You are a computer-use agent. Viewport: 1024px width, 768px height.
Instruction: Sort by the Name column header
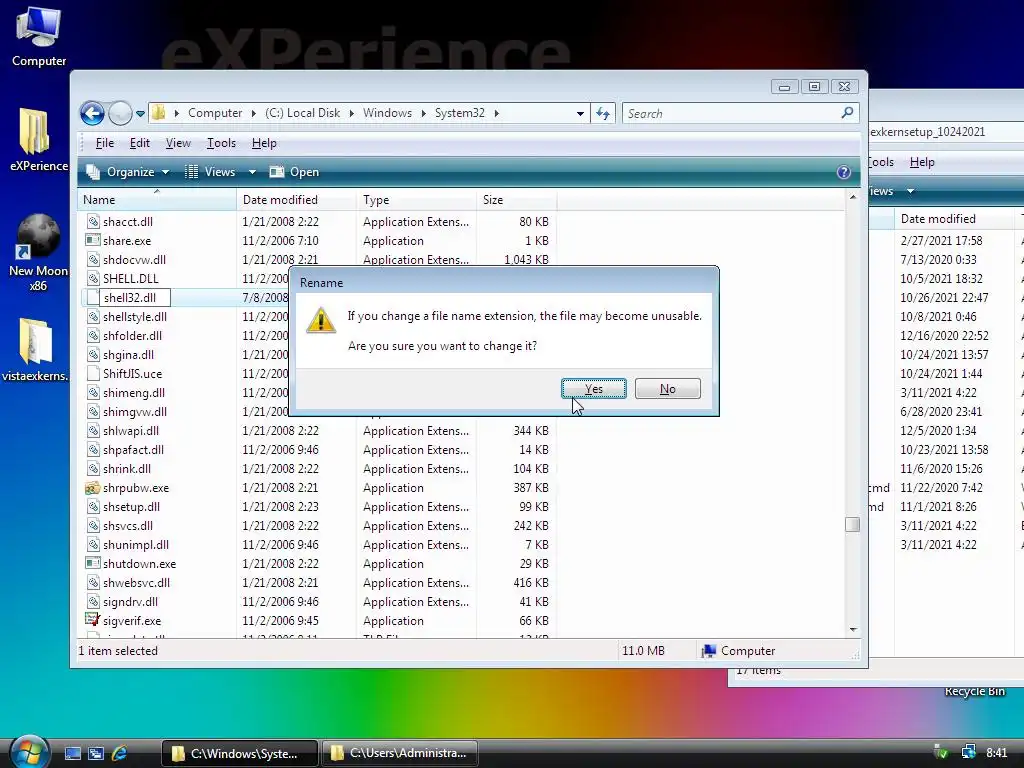click(x=157, y=200)
